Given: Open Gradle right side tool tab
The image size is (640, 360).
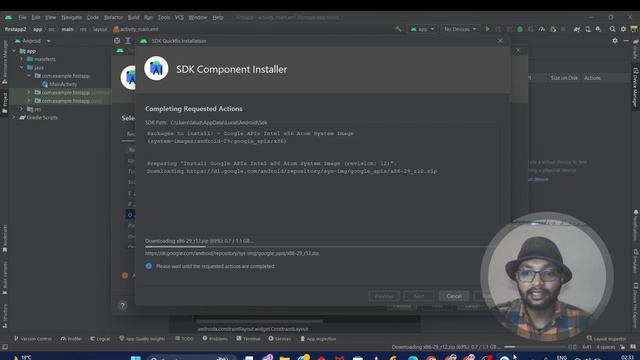Looking at the screenshot, I should (x=635, y=50).
